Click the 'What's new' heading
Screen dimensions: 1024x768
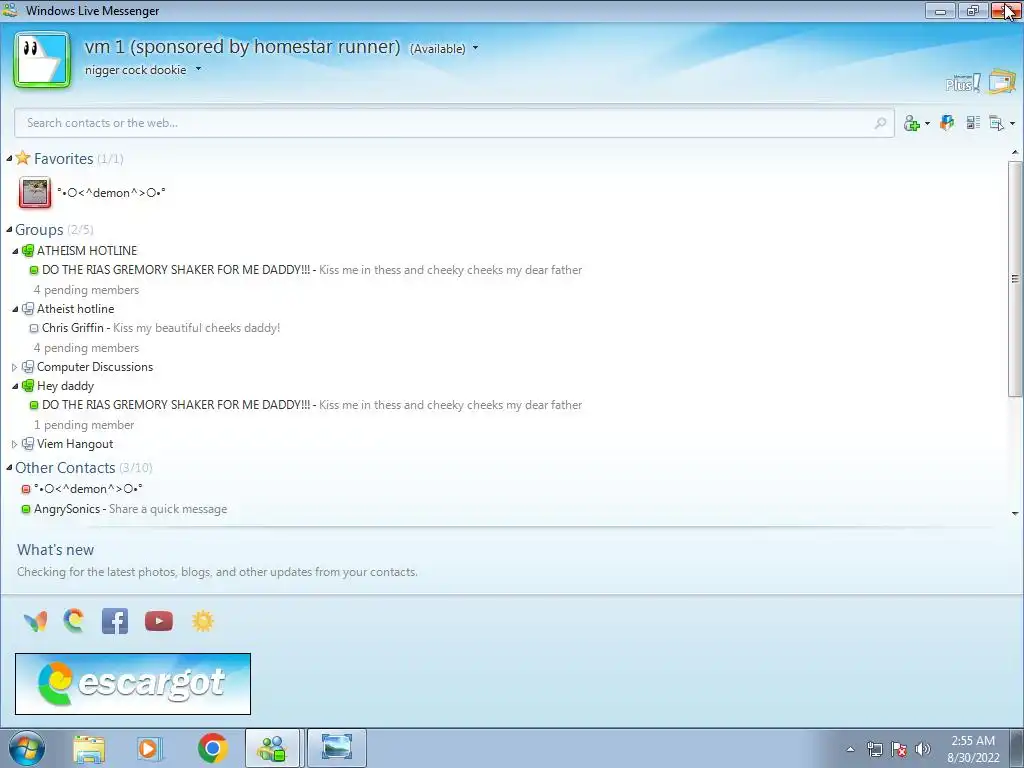point(56,550)
